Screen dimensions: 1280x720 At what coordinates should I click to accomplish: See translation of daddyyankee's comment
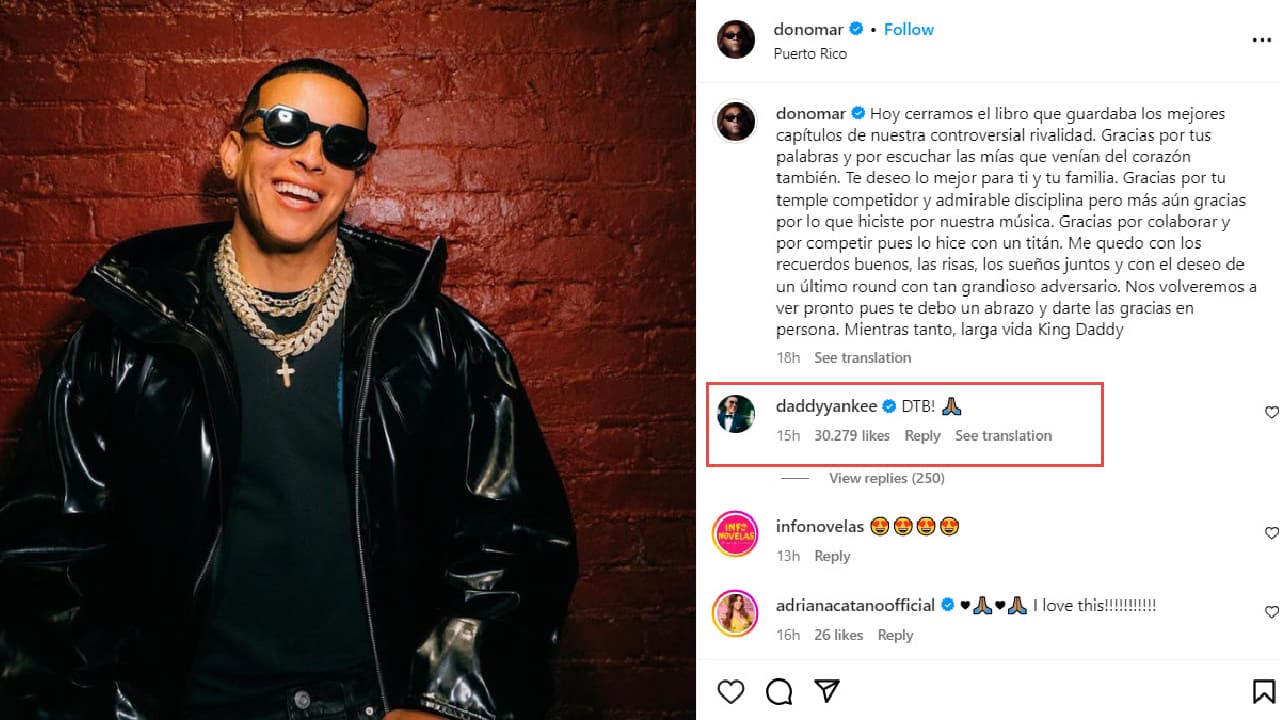coord(1003,435)
